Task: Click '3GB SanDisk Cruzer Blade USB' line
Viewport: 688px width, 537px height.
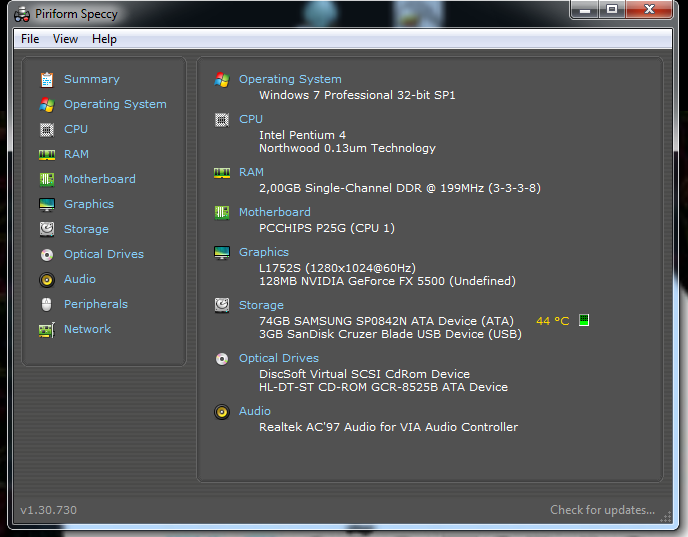Action: coord(391,334)
